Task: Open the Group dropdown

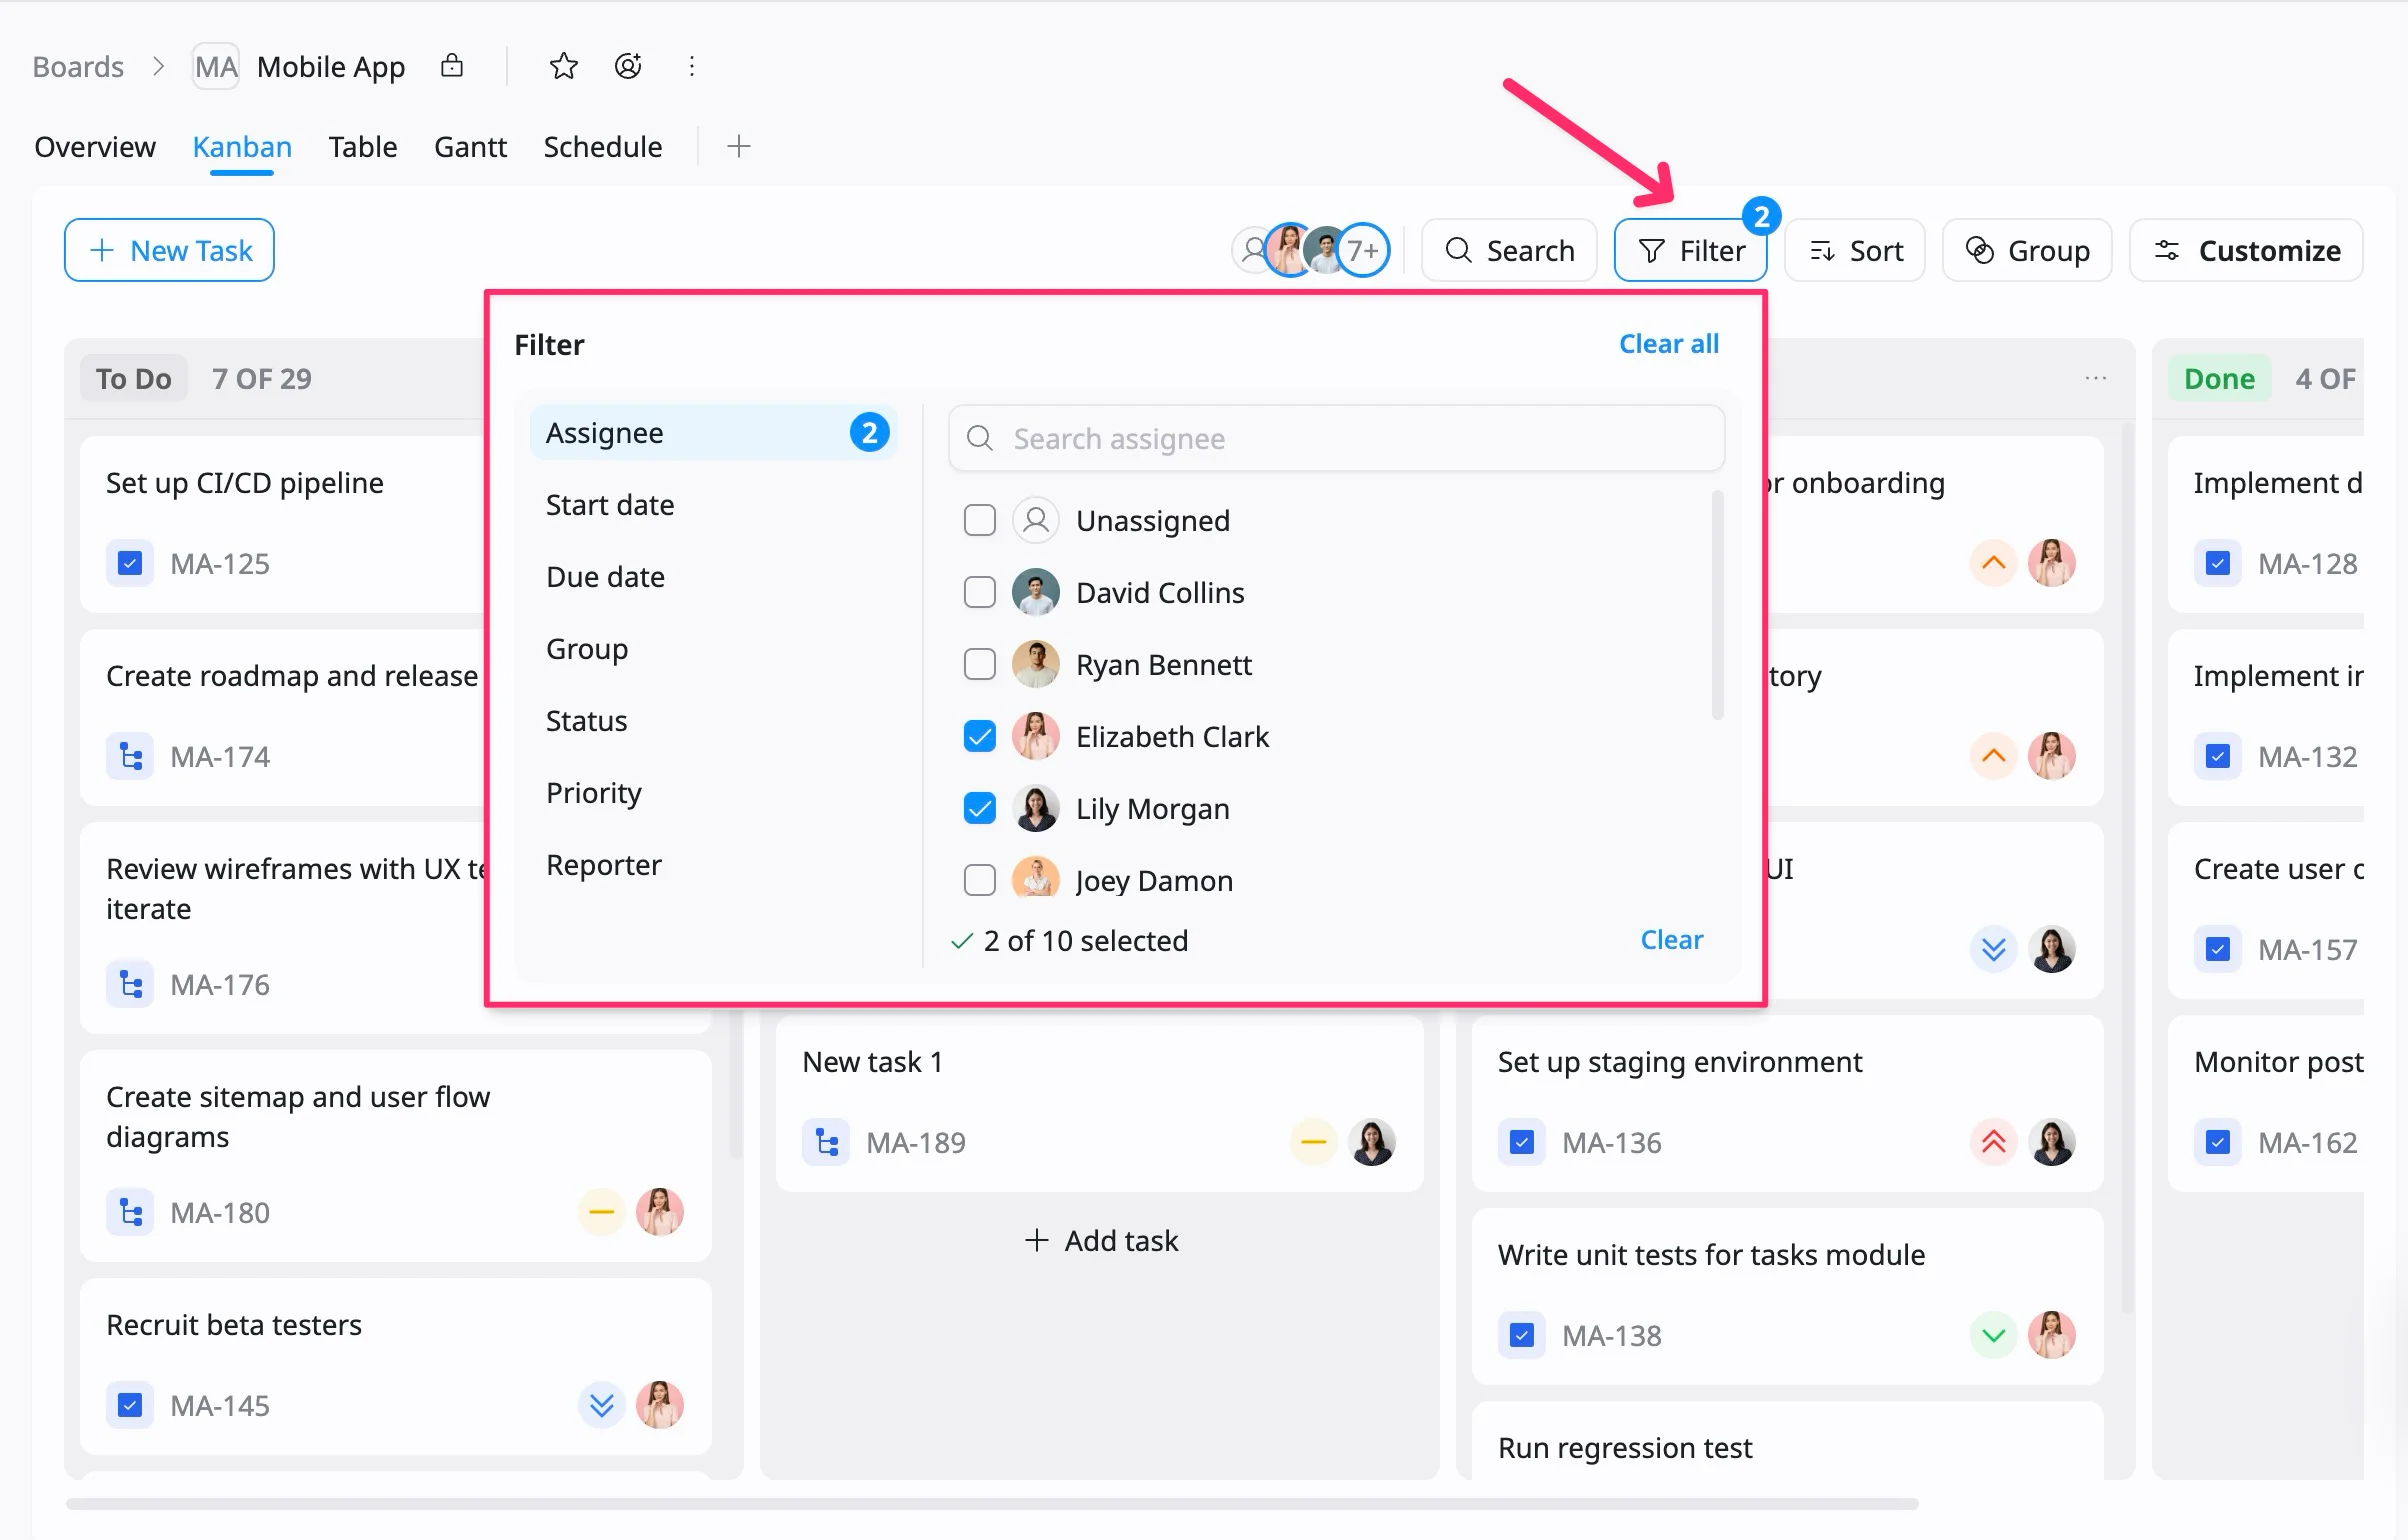Action: [x=2027, y=250]
